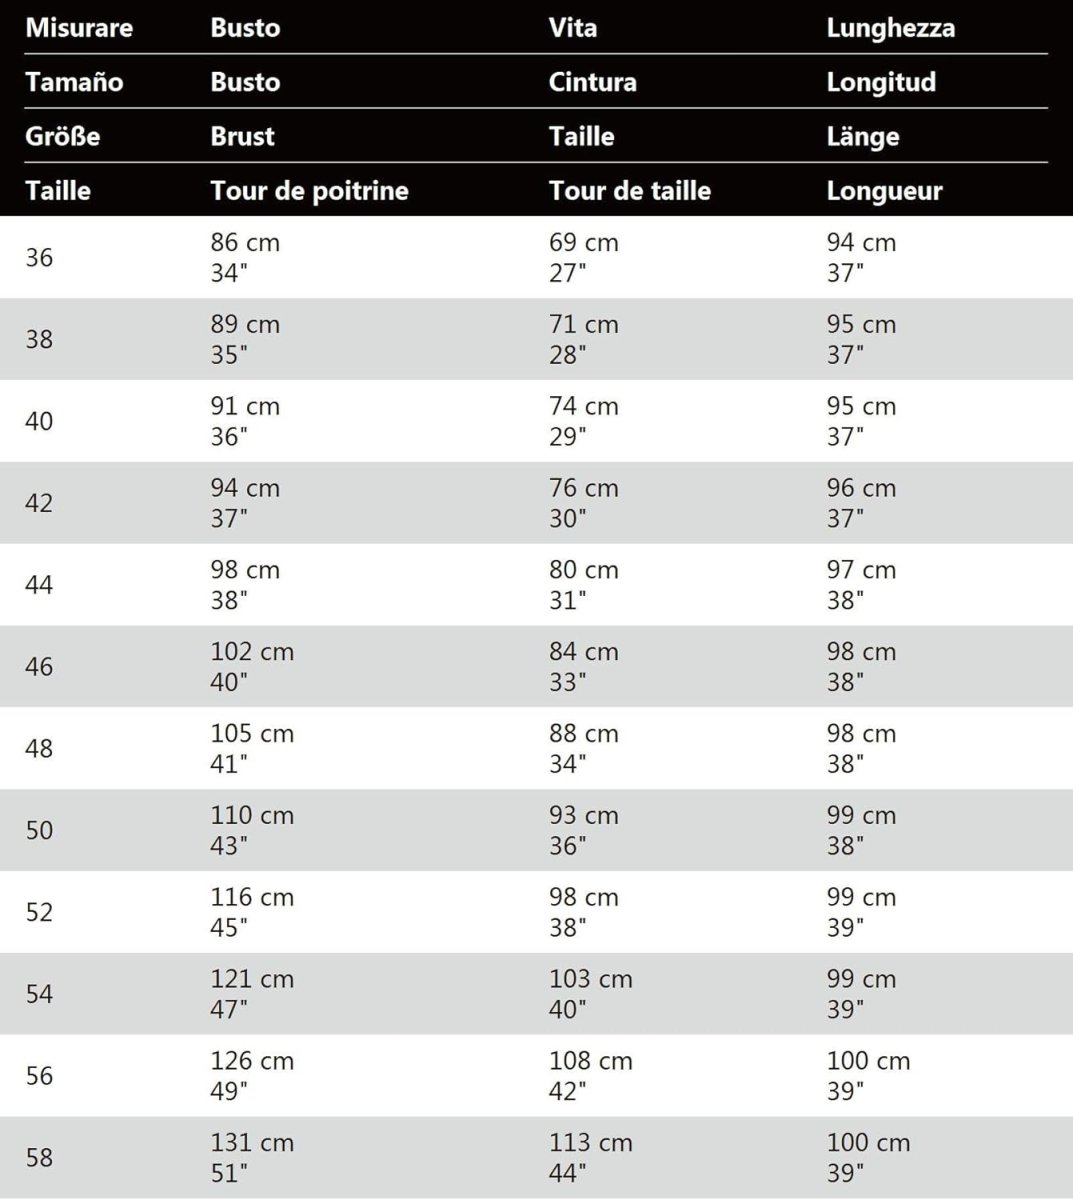
Task: Select the '97 cm' length value
Action: (861, 570)
